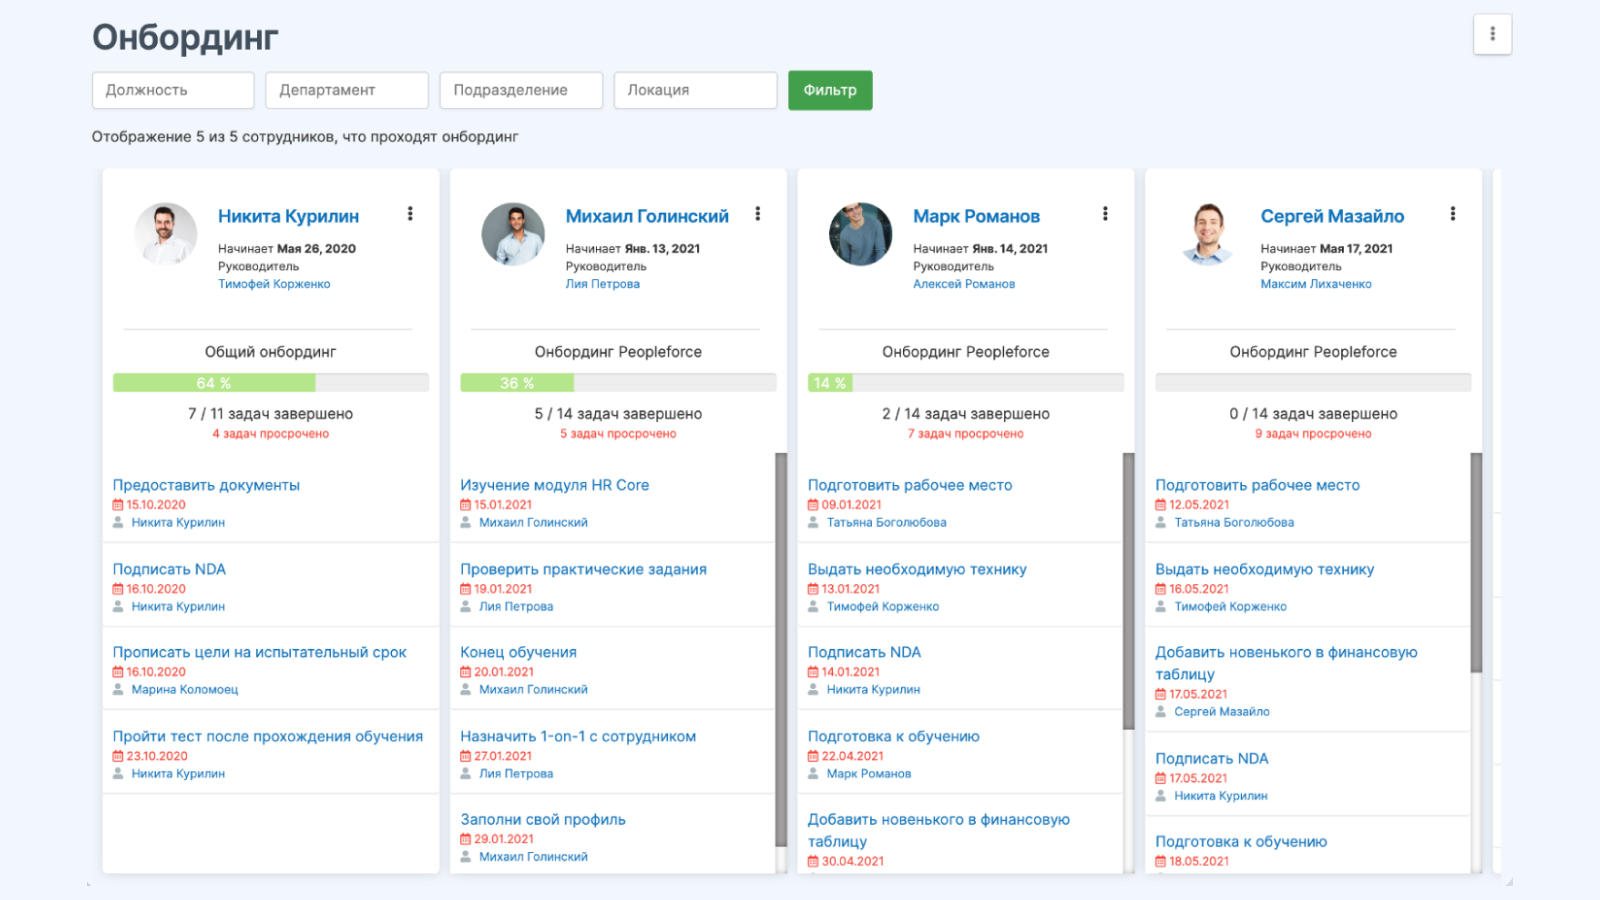The width and height of the screenshot is (1600, 900).
Task: Click overdue text 4 задач просрочено
Action: coord(270,434)
